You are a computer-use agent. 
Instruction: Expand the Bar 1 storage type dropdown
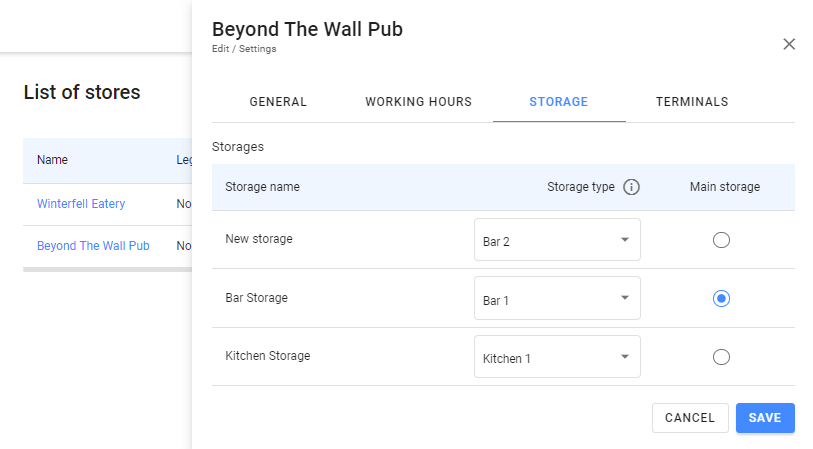point(557,298)
